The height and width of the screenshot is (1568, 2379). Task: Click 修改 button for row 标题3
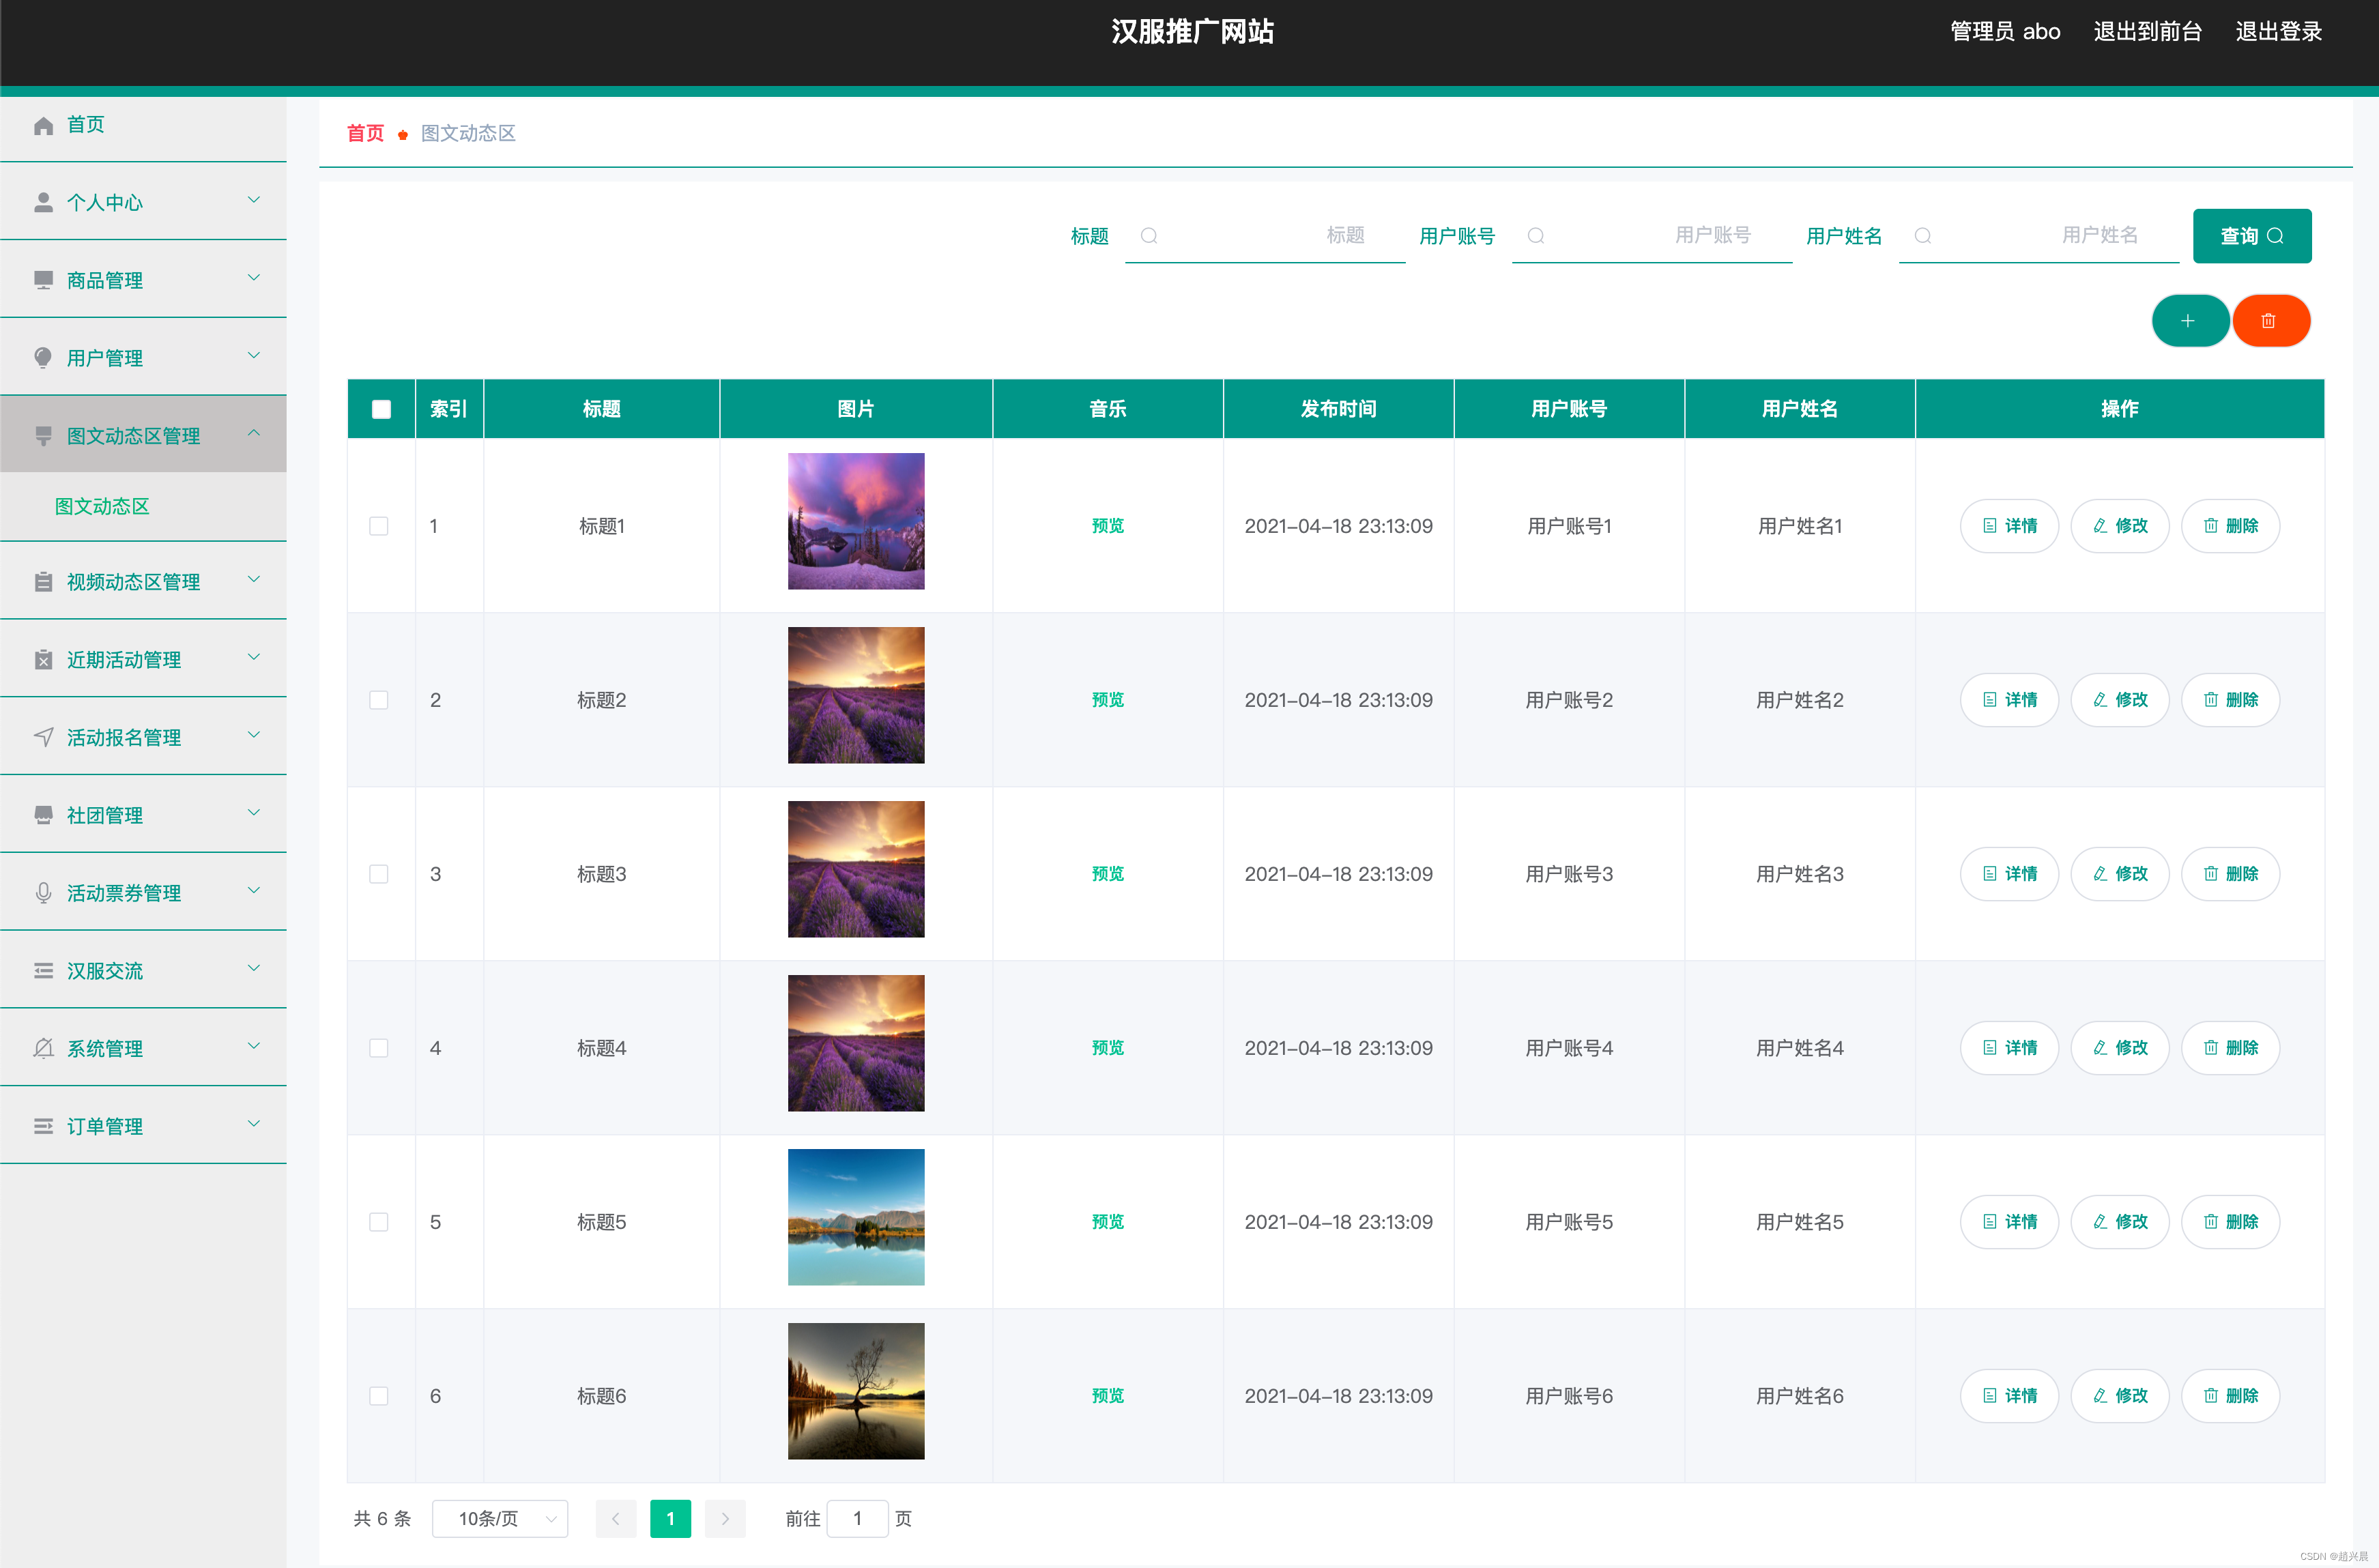pyautogui.click(x=2119, y=874)
